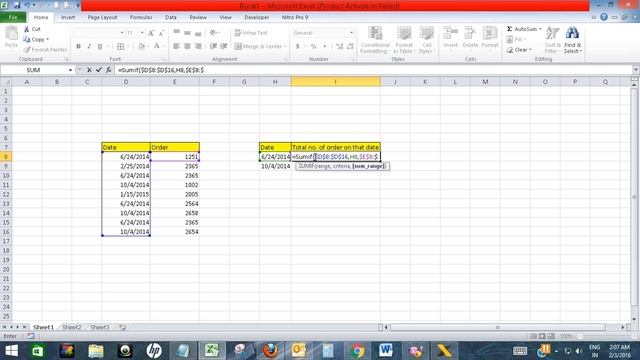Screen dimensions: 640x360
Task: Open Find & Select menu
Action: (573, 40)
